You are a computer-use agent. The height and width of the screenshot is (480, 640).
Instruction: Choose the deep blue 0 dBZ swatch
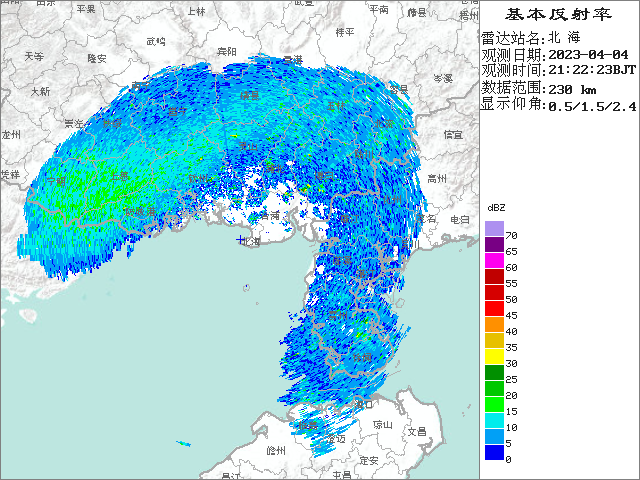tap(494, 452)
